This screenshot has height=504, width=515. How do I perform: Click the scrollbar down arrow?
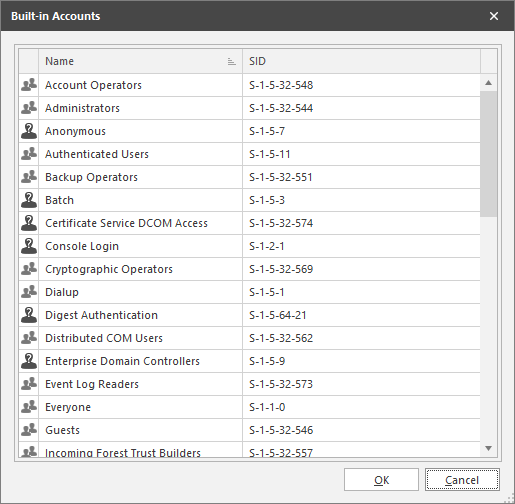pos(488,448)
